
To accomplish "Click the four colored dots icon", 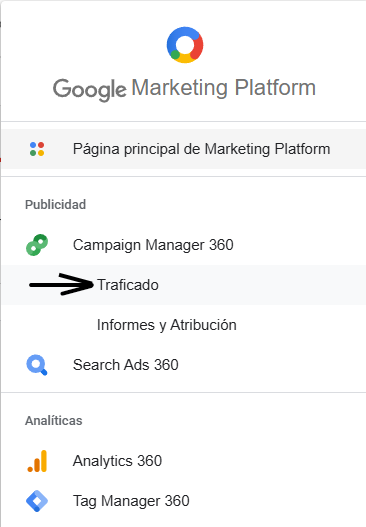I will pos(37,149).
